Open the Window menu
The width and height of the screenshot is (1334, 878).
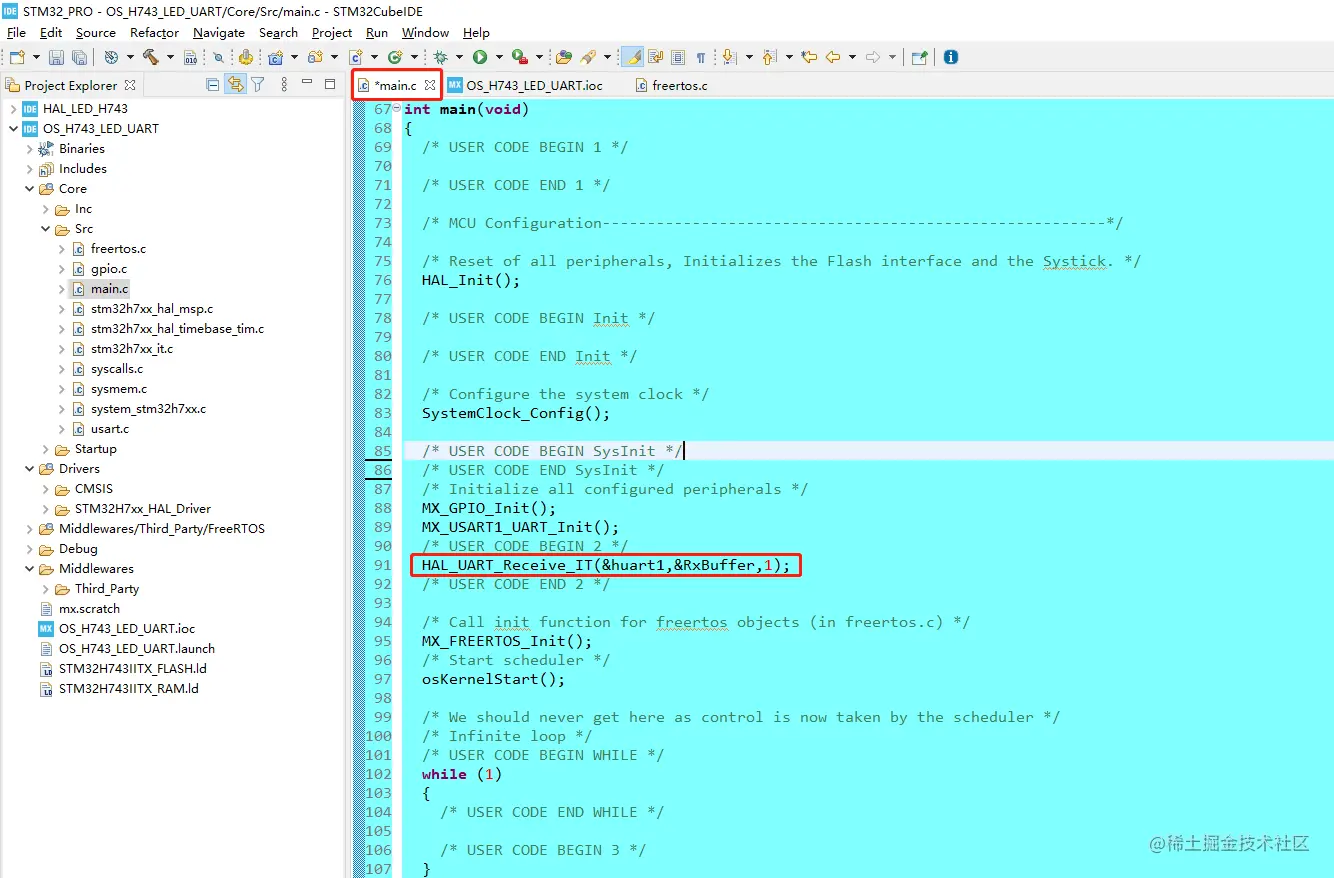pyautogui.click(x=425, y=32)
